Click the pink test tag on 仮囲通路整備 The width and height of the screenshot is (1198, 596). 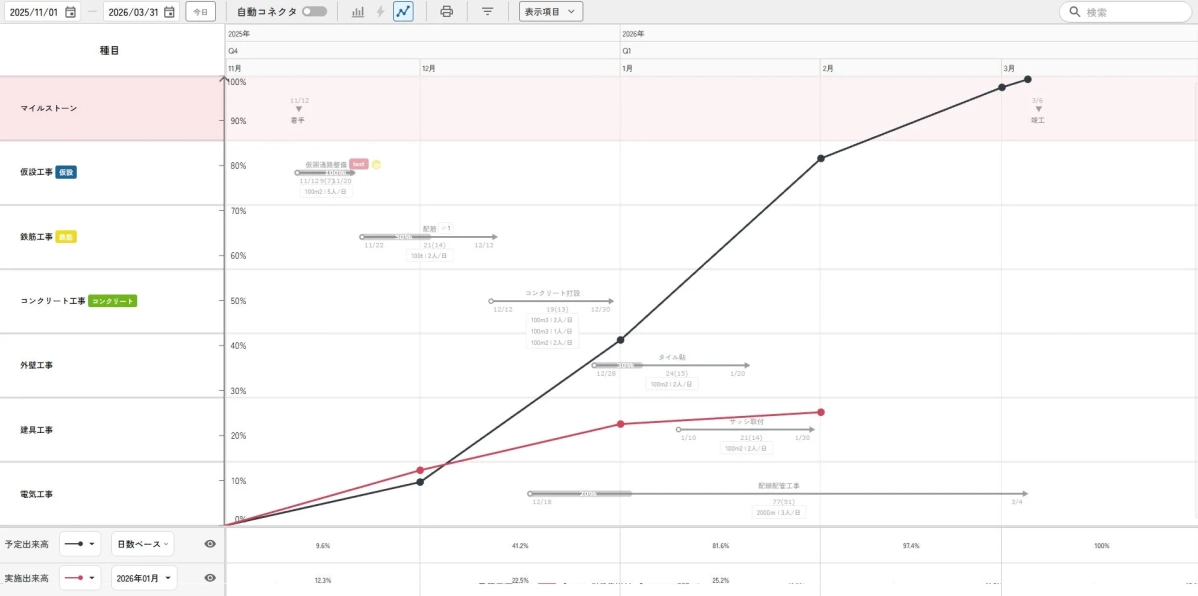(359, 164)
